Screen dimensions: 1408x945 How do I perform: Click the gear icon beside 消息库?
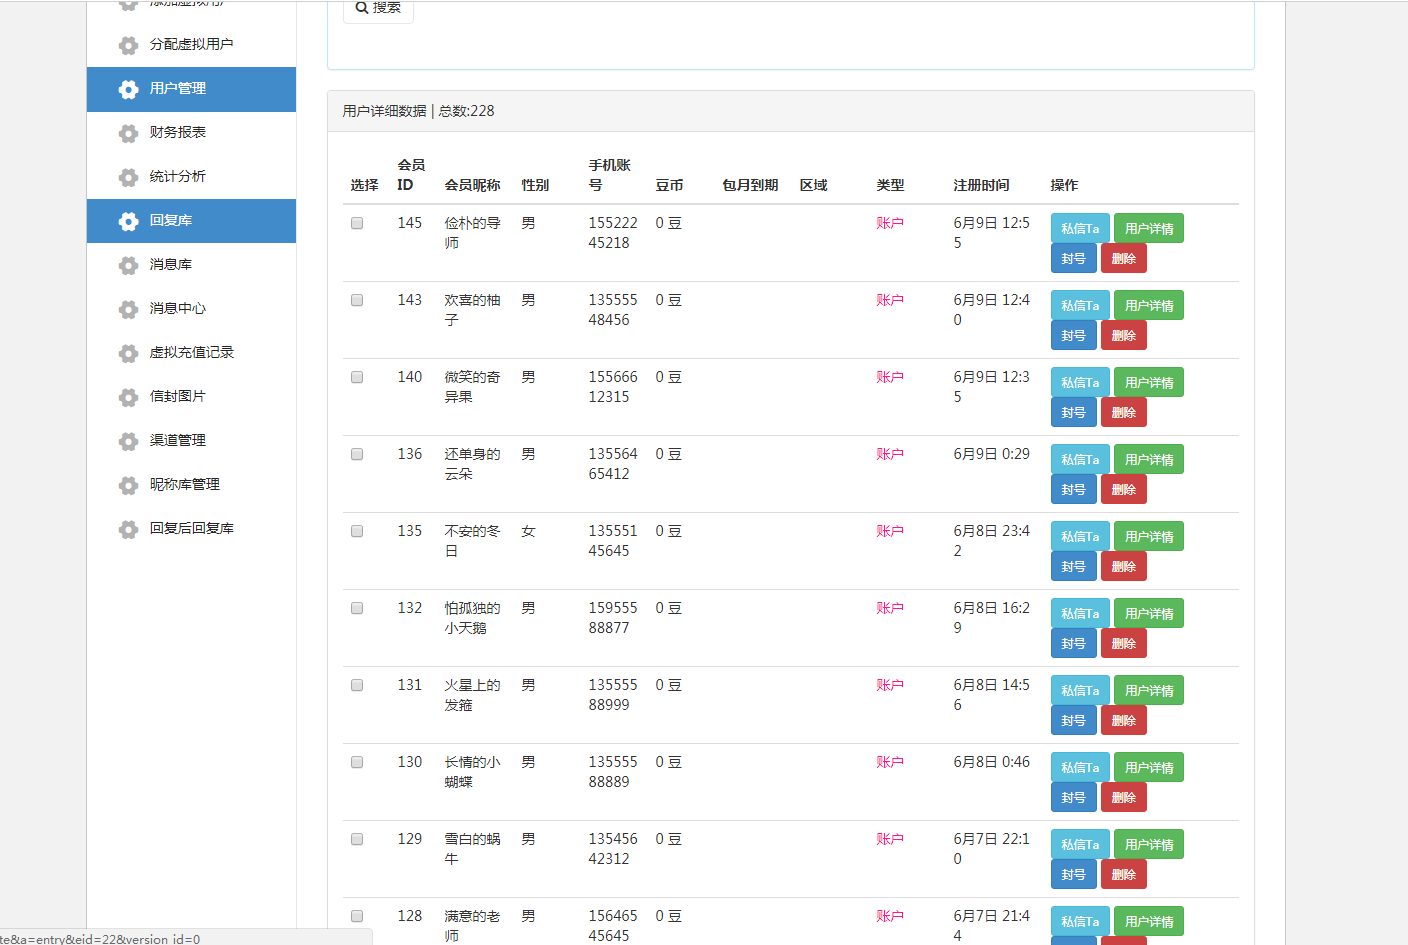click(128, 265)
